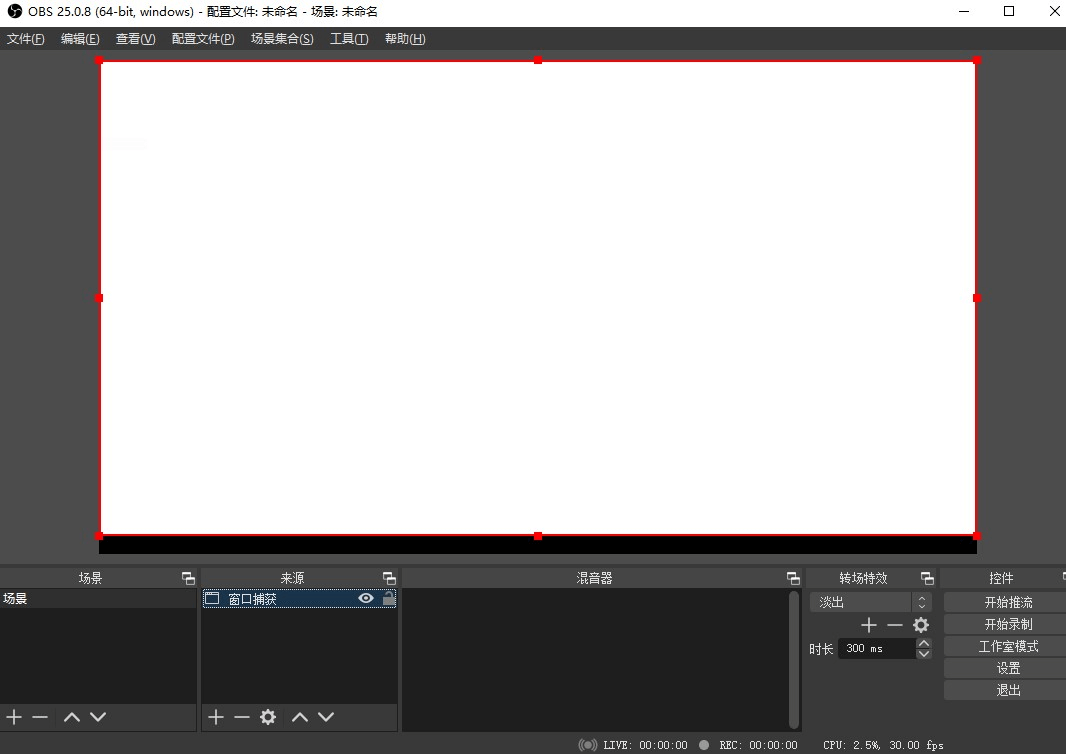Click the 混音器 panel title

point(594,578)
